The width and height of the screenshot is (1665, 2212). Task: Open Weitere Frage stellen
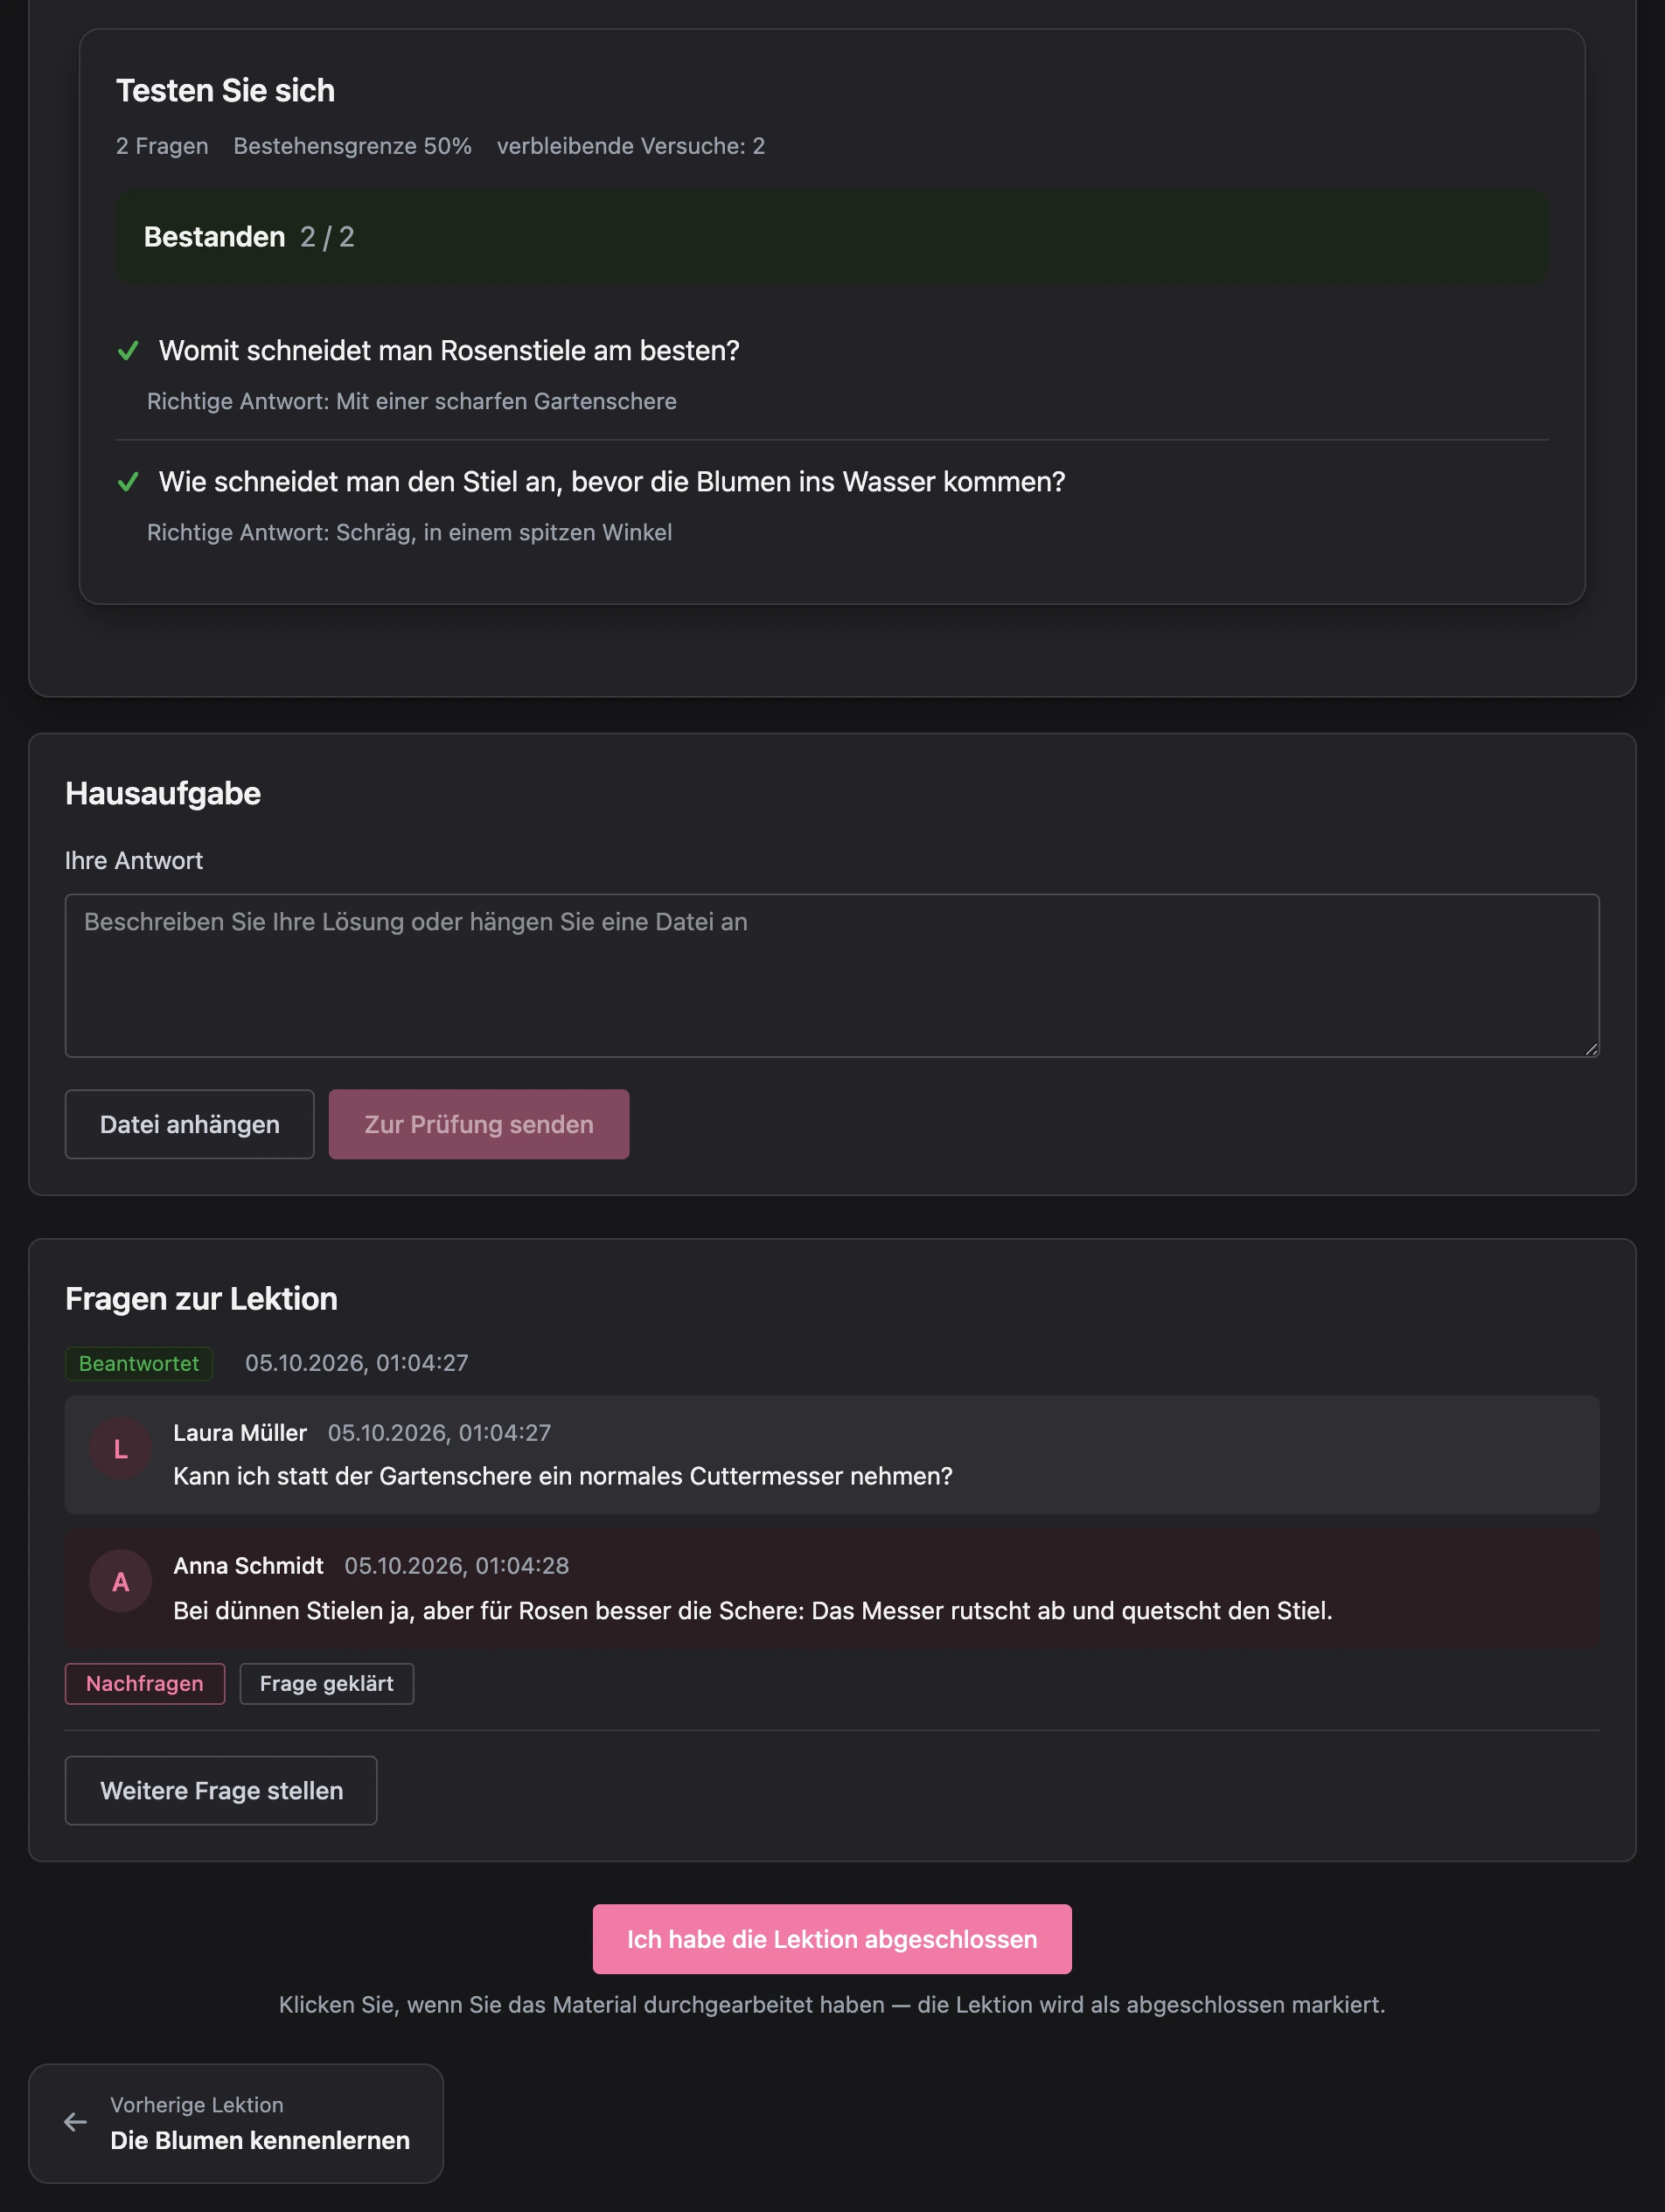(221, 1791)
